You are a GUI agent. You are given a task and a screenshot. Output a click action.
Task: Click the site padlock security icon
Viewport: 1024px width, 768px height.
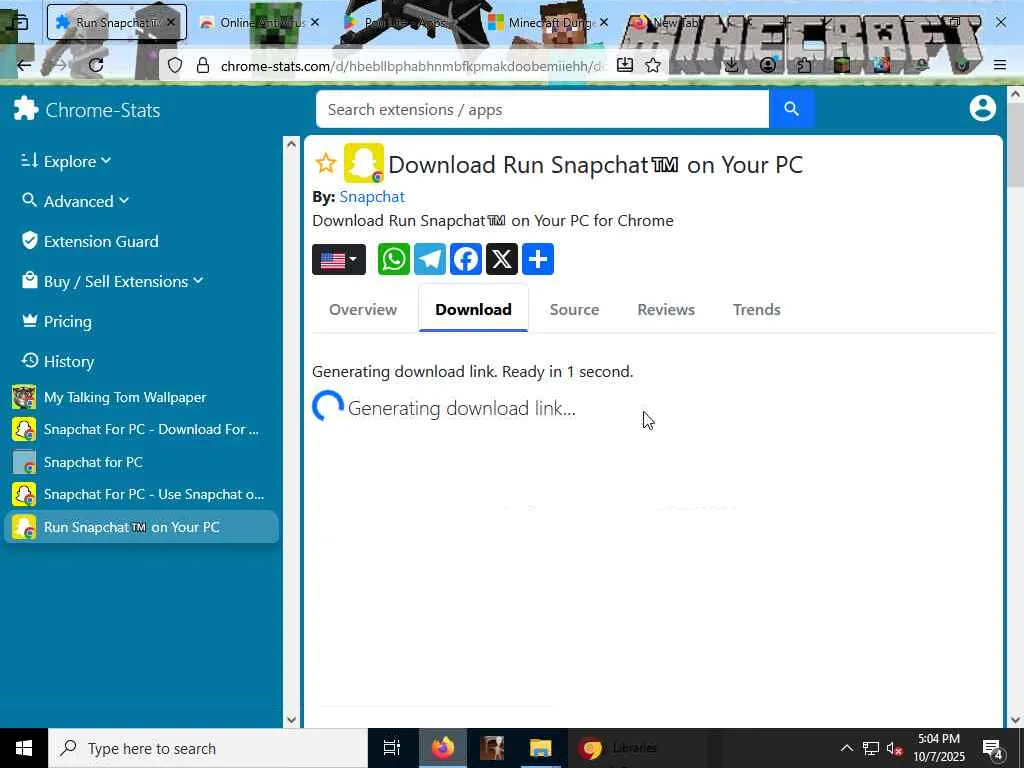click(203, 65)
